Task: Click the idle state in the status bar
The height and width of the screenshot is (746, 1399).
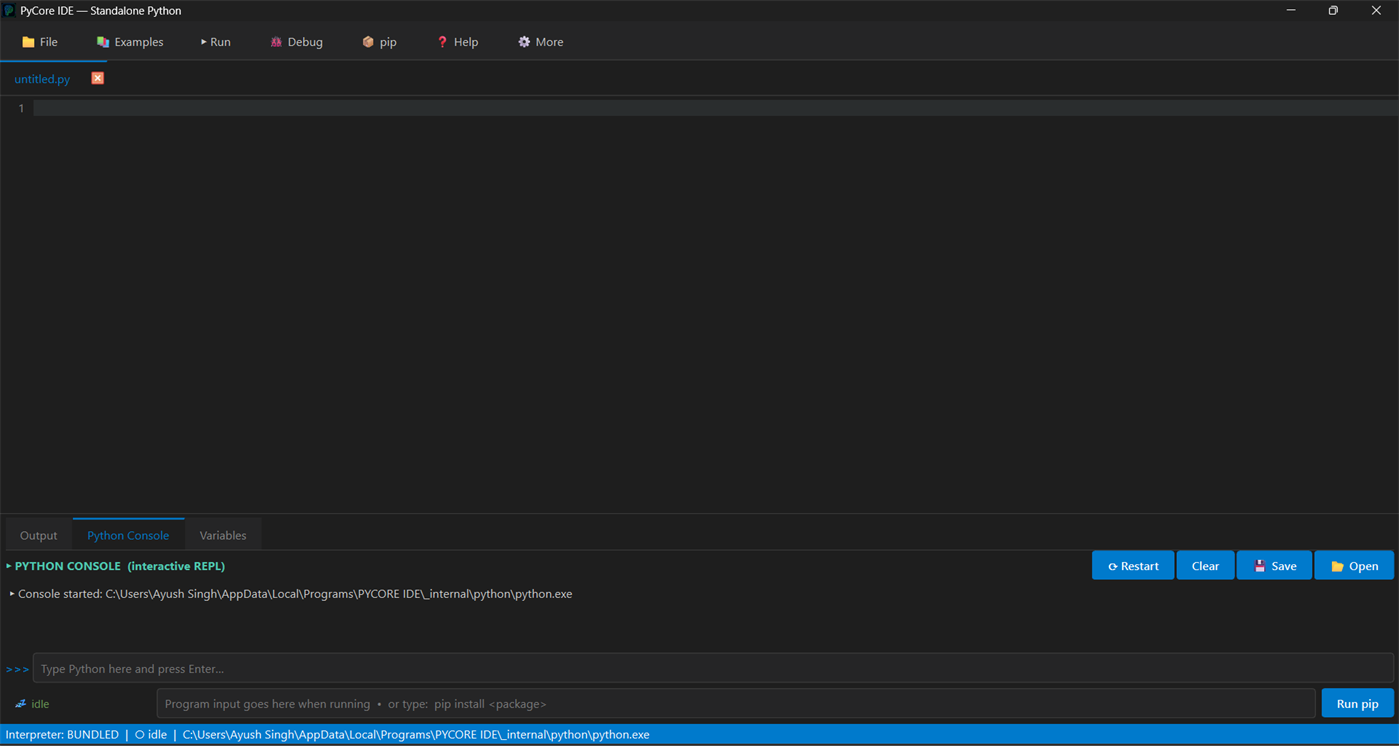Action: [151, 735]
